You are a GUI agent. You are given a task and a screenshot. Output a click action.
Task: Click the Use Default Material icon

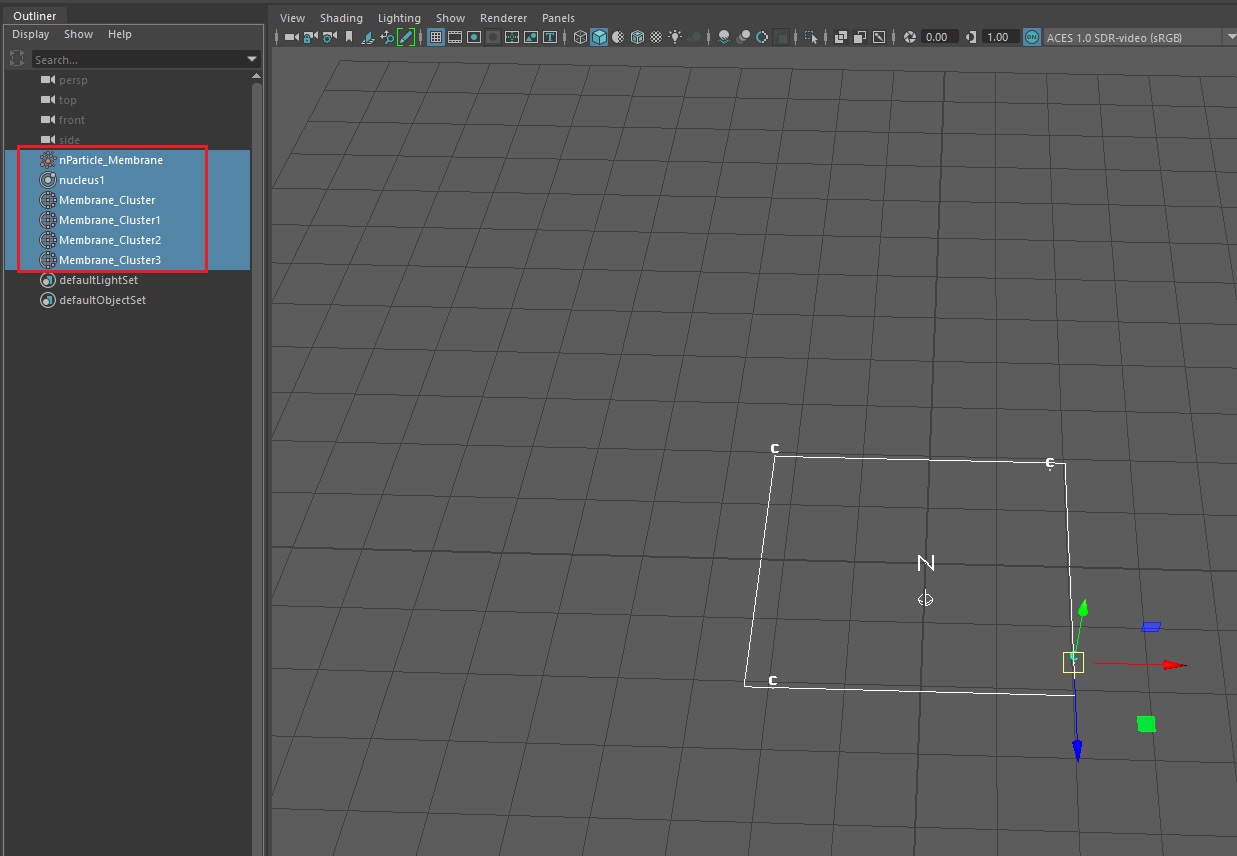(618, 37)
